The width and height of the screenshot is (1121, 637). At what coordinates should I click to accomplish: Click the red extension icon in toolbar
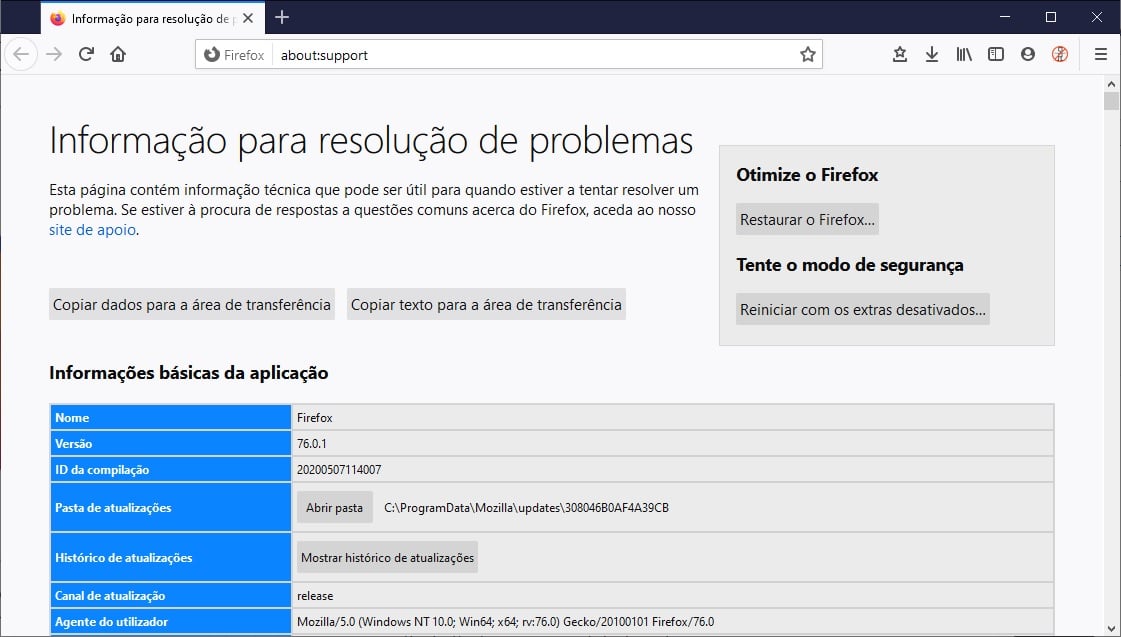click(x=1060, y=54)
